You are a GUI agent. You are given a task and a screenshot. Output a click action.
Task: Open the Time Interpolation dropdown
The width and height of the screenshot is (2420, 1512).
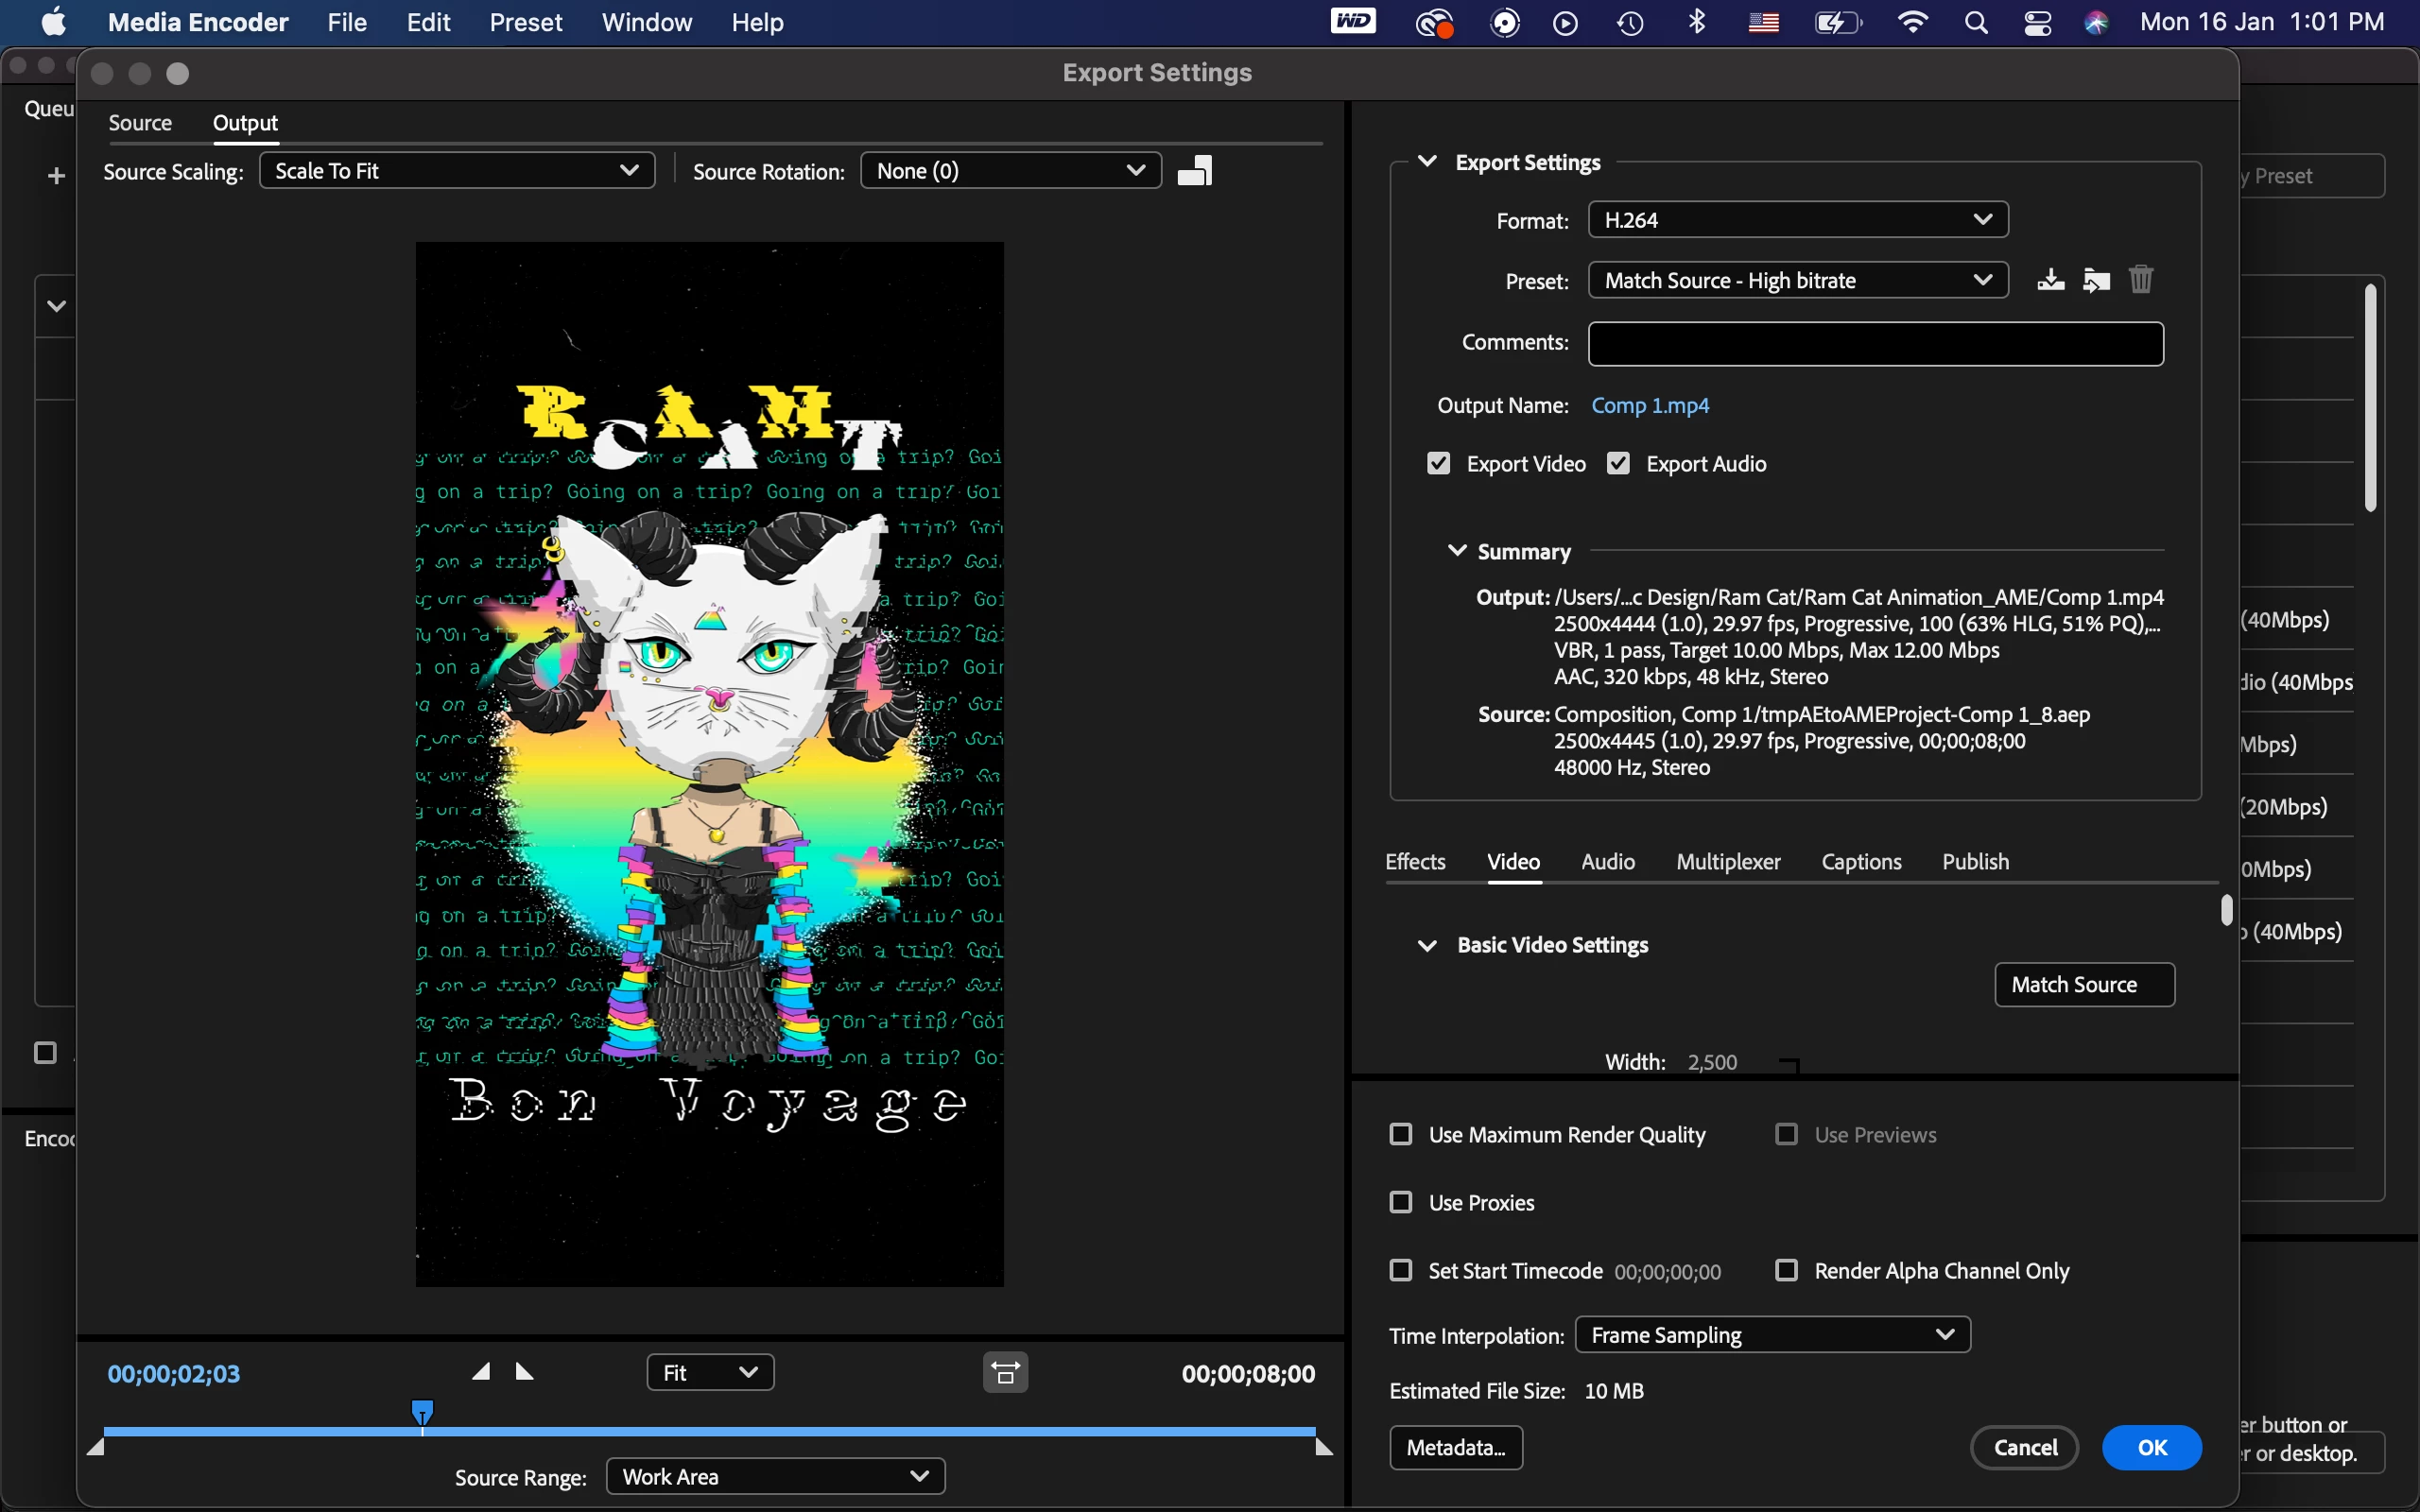pos(1772,1335)
